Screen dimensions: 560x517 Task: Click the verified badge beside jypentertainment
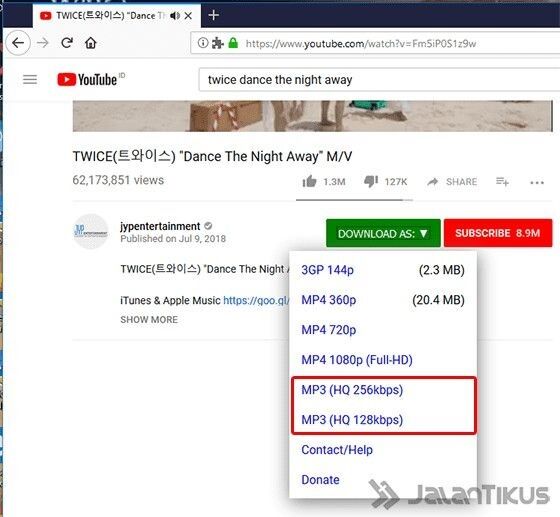click(208, 226)
